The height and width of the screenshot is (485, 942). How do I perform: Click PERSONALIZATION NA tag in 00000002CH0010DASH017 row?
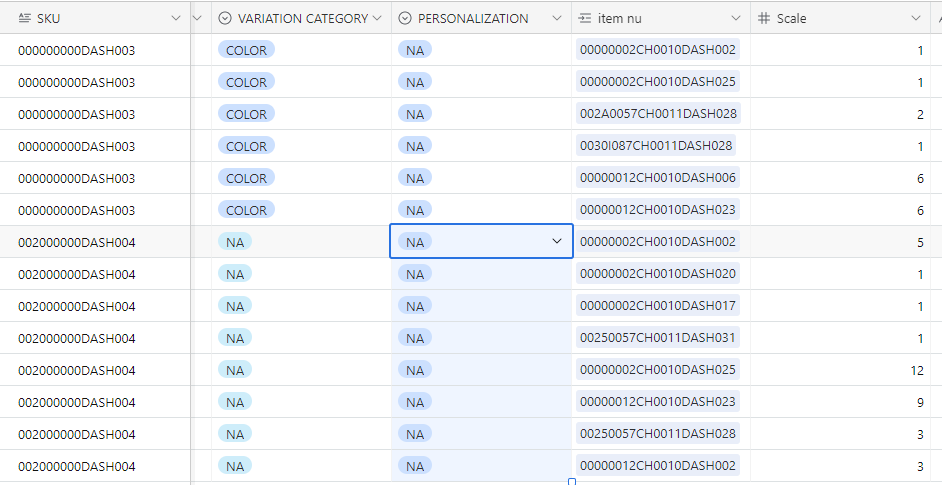click(x=415, y=306)
